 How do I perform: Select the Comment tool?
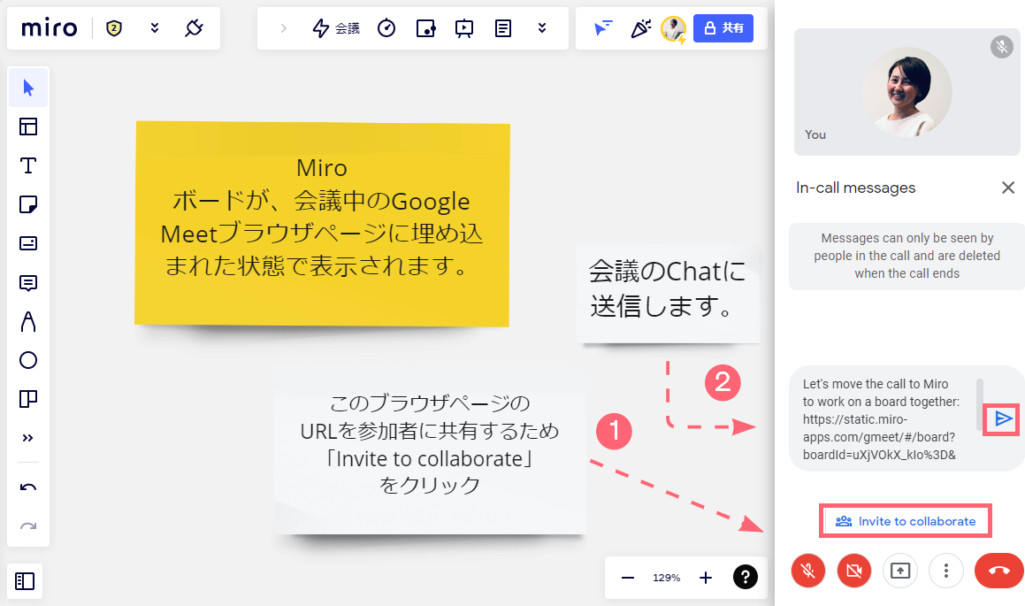(28, 282)
